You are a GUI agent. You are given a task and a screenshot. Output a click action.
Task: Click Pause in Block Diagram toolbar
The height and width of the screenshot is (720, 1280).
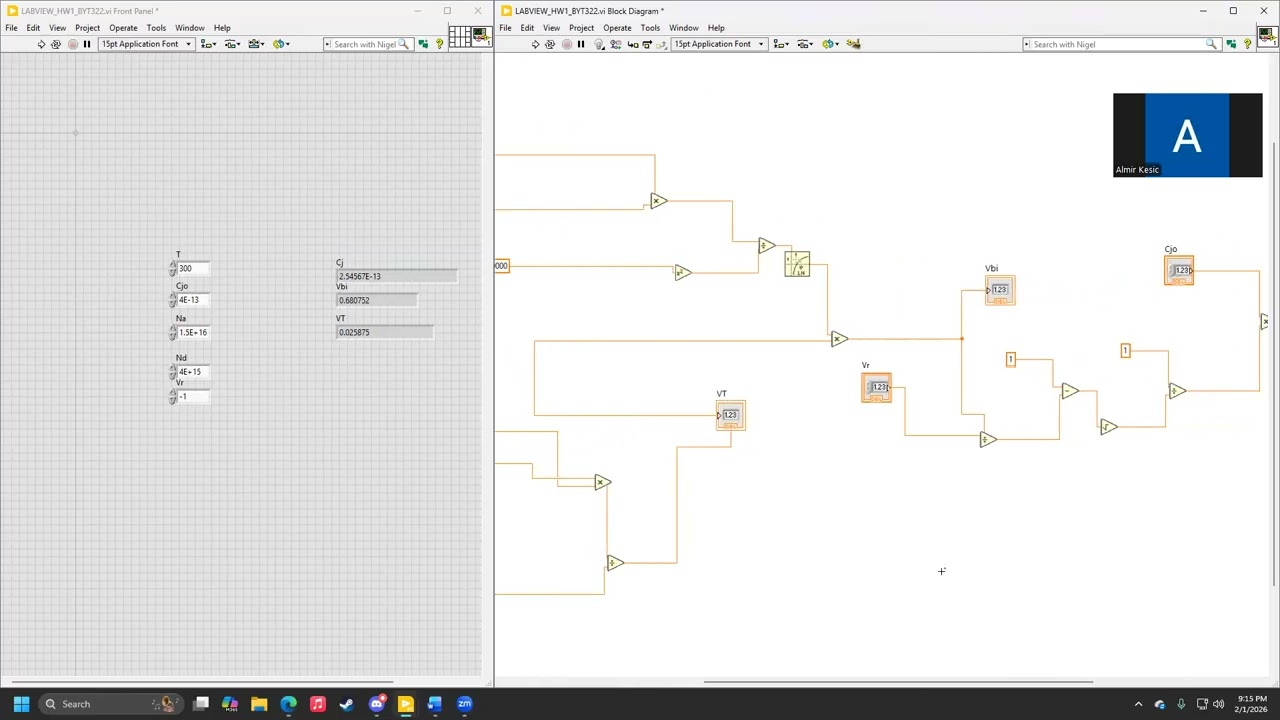click(x=581, y=44)
